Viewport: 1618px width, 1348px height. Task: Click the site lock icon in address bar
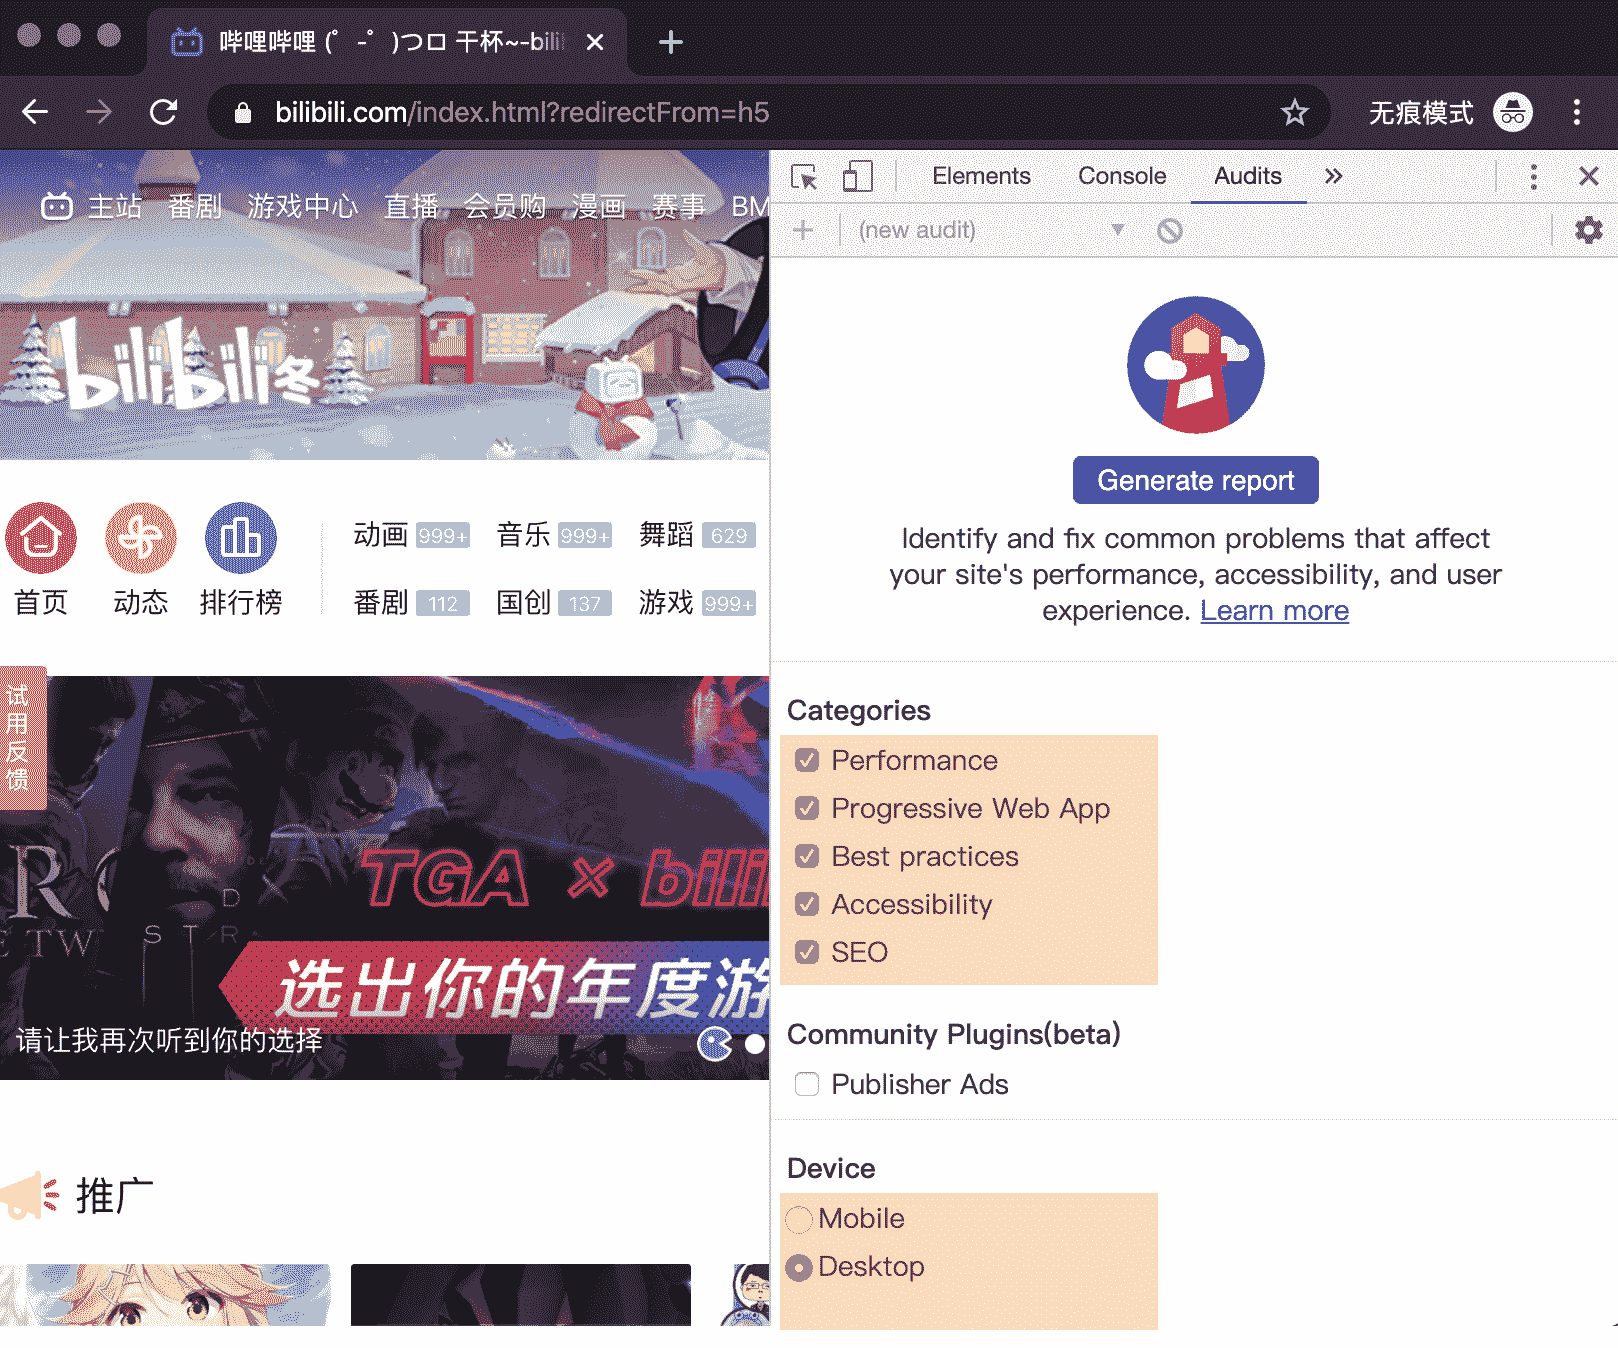point(242,113)
